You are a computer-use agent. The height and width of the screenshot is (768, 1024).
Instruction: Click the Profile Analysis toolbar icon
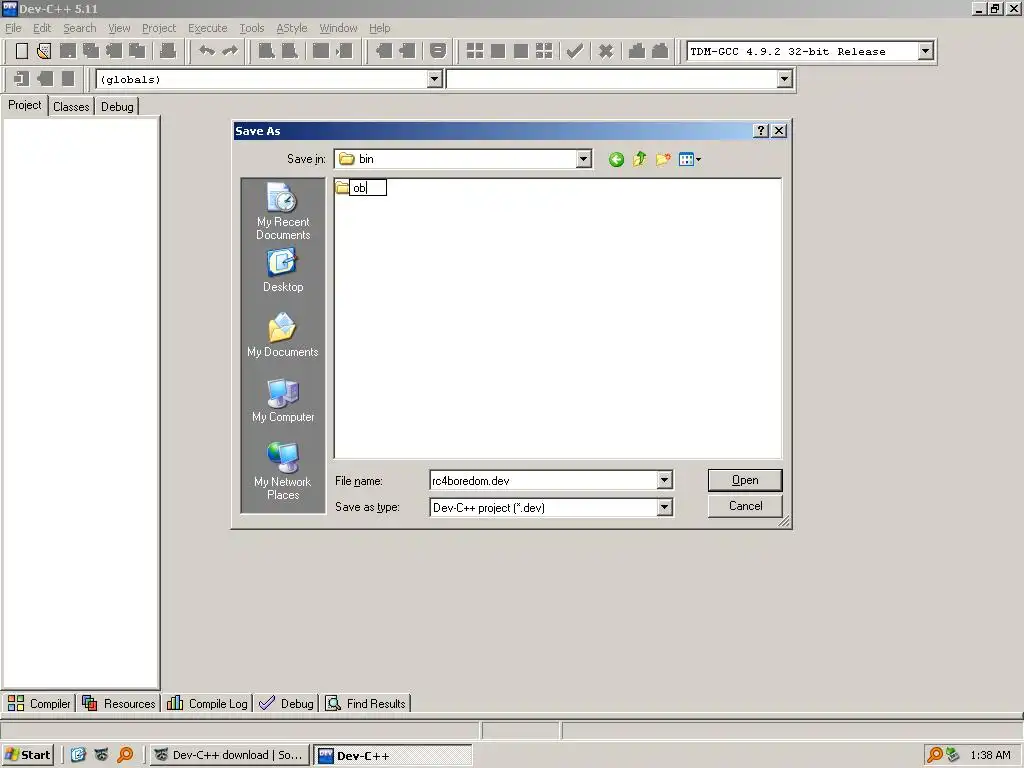click(637, 51)
